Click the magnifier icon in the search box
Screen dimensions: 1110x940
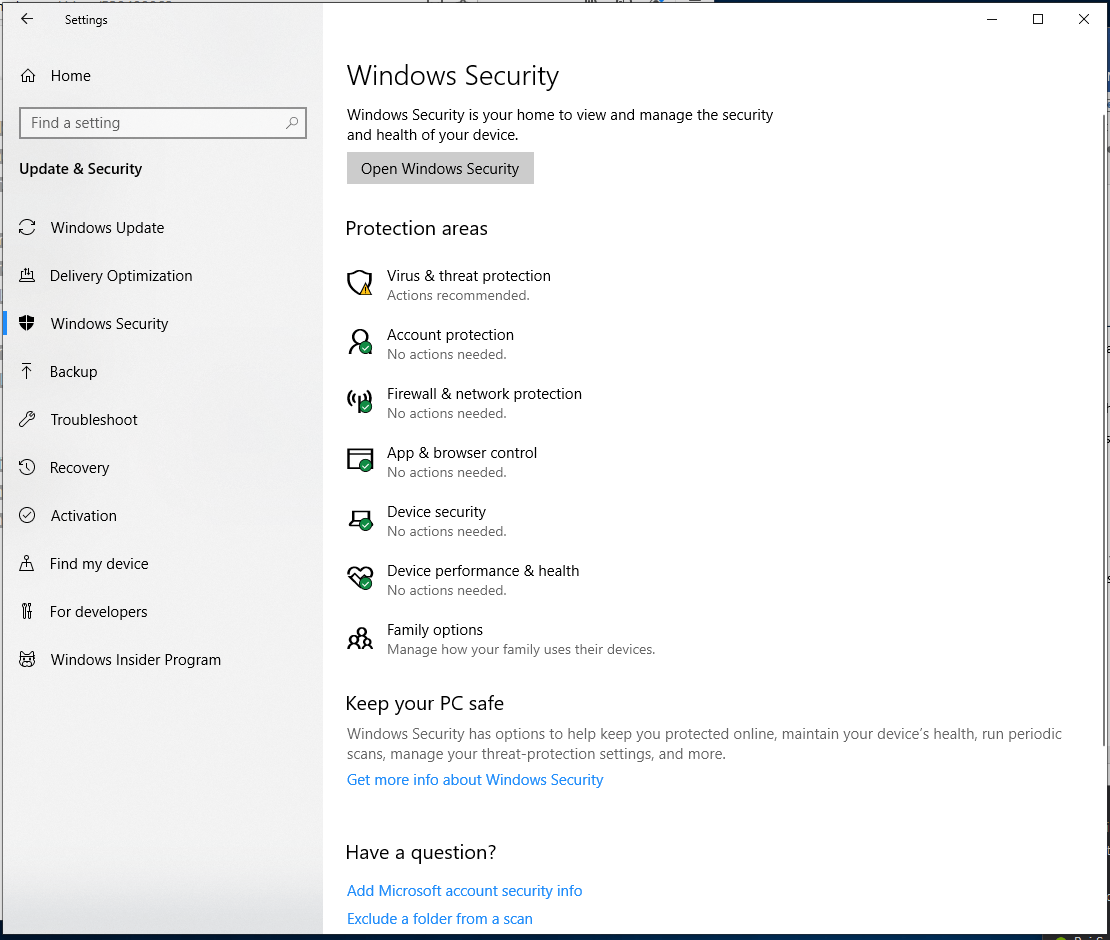pyautogui.click(x=292, y=123)
